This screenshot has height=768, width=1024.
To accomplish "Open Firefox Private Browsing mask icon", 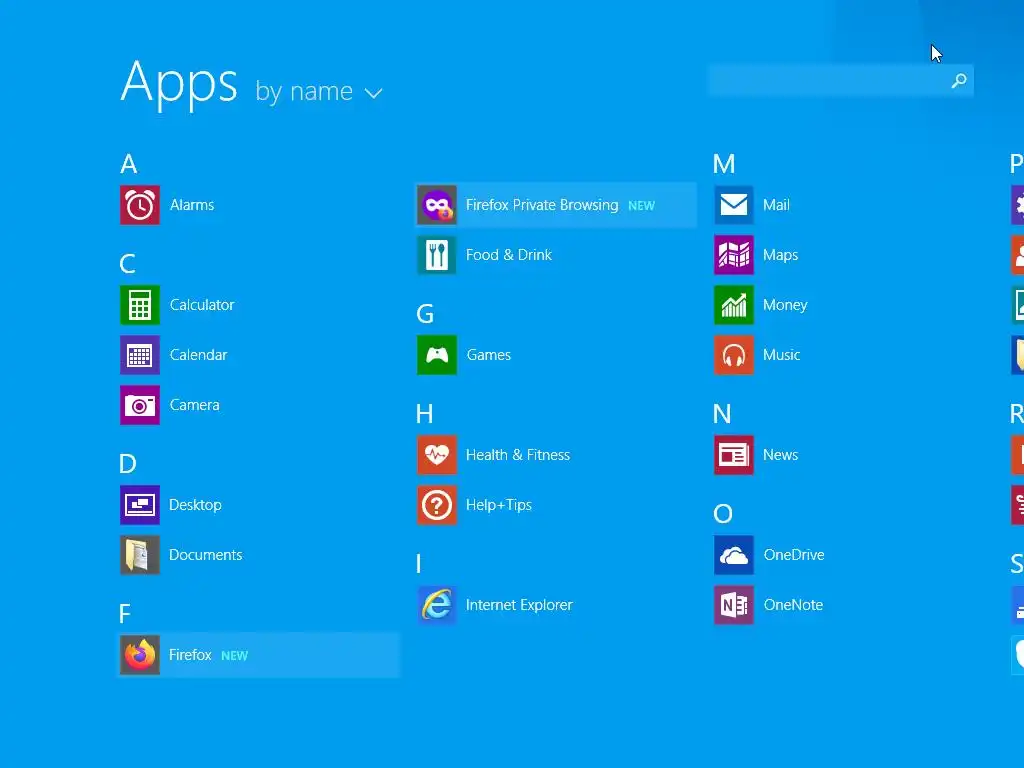I will click(437, 205).
